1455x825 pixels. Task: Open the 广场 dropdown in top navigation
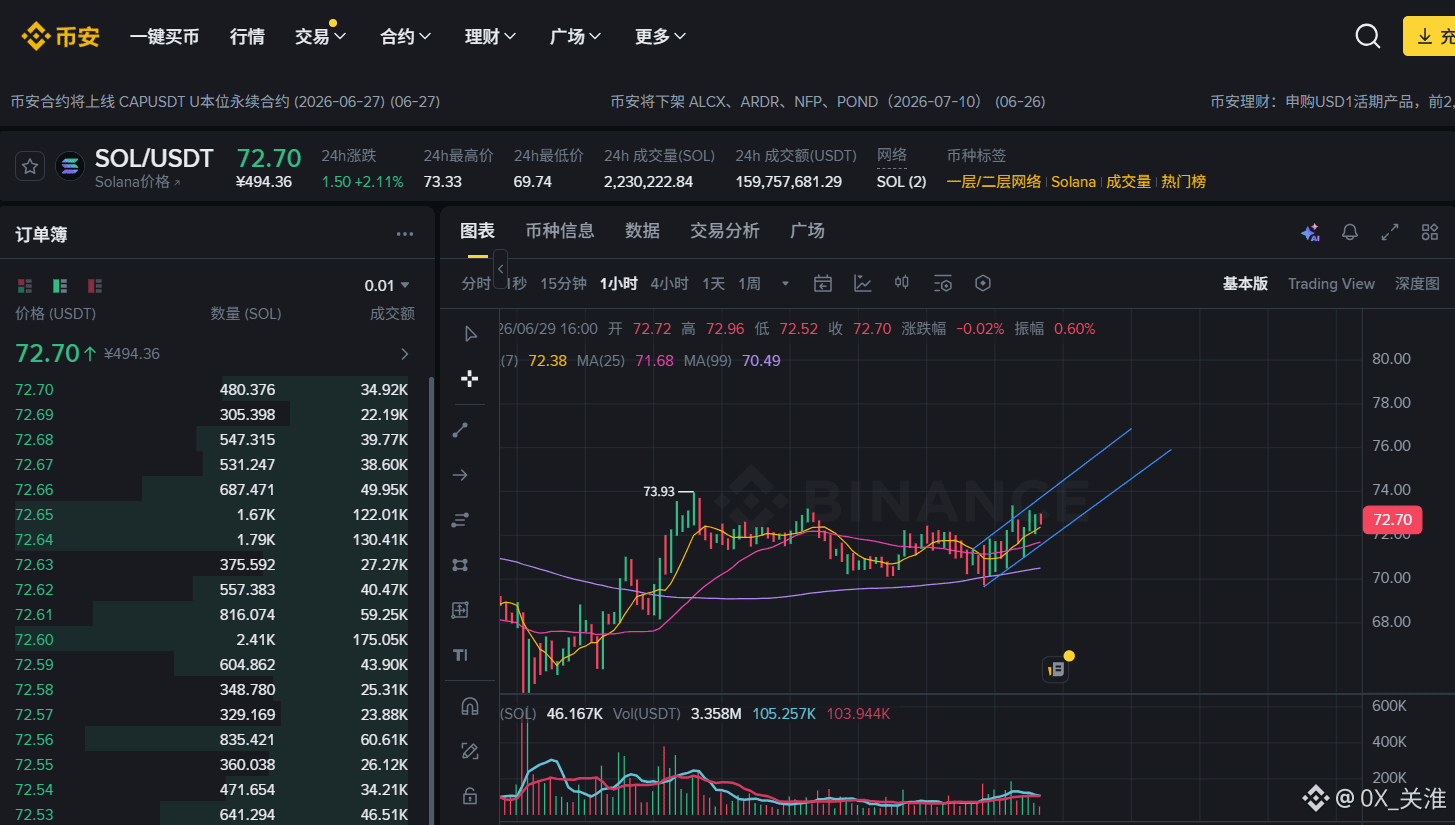576,37
